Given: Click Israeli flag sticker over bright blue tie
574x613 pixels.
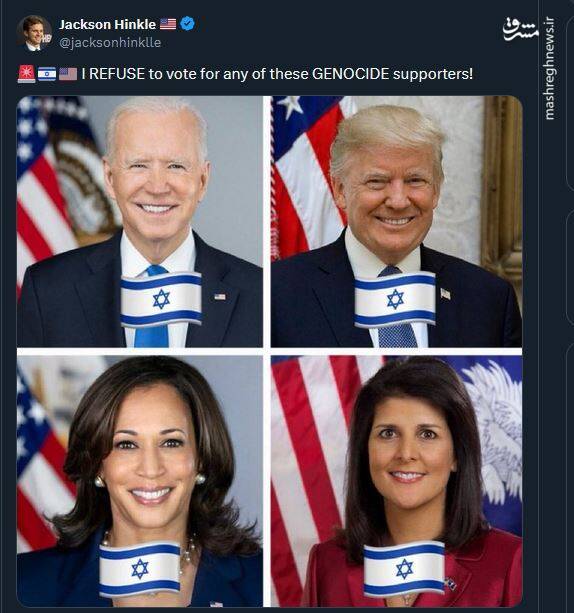Looking at the screenshot, I should coord(161,299).
